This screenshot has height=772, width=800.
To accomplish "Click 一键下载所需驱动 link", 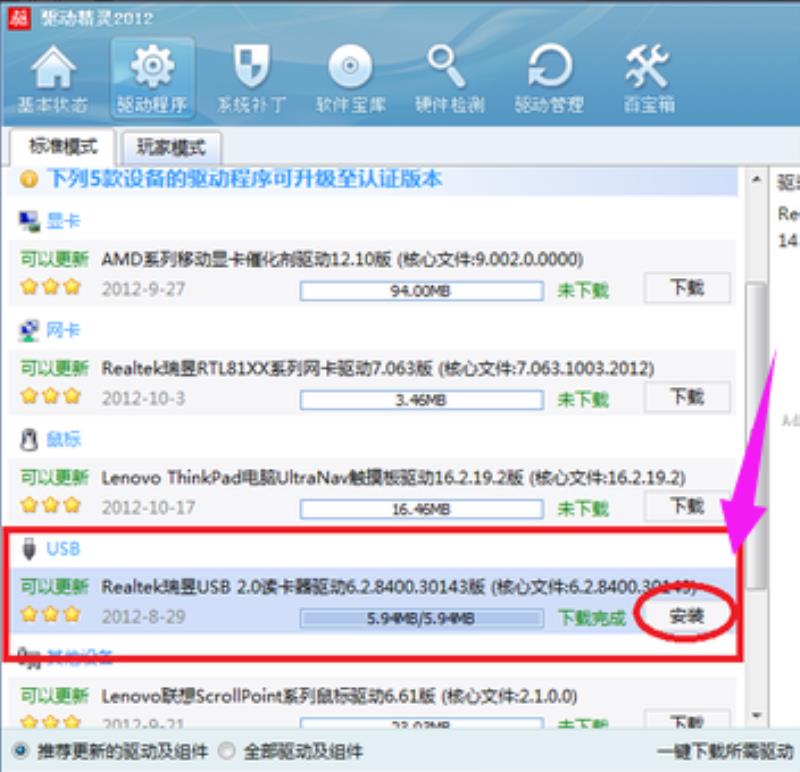I will [725, 751].
